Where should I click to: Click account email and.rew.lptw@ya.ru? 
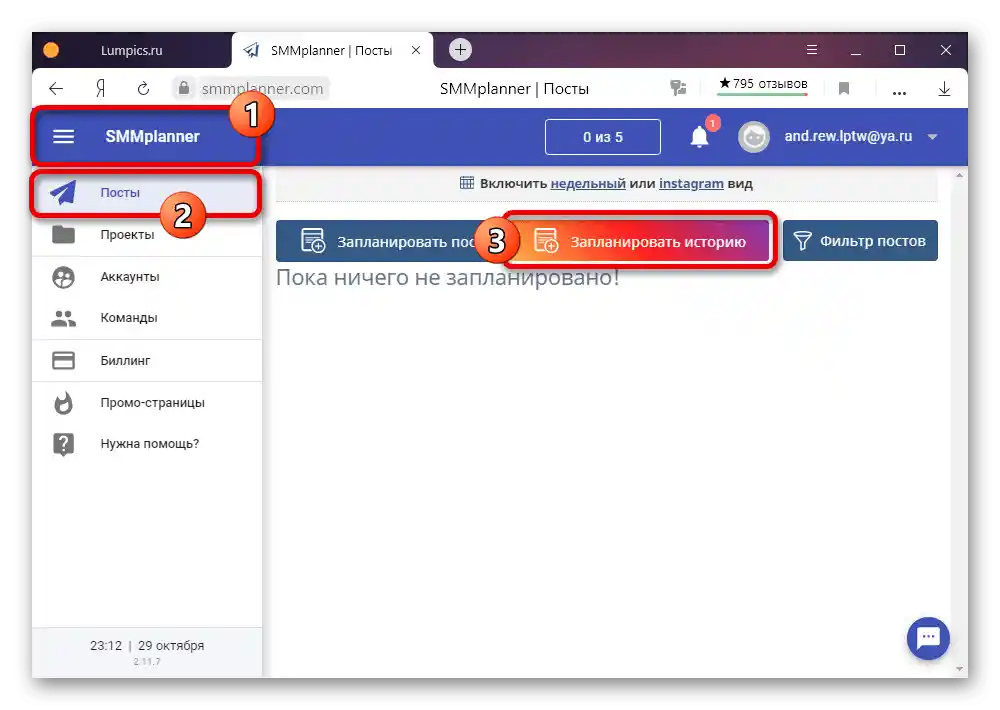[848, 137]
